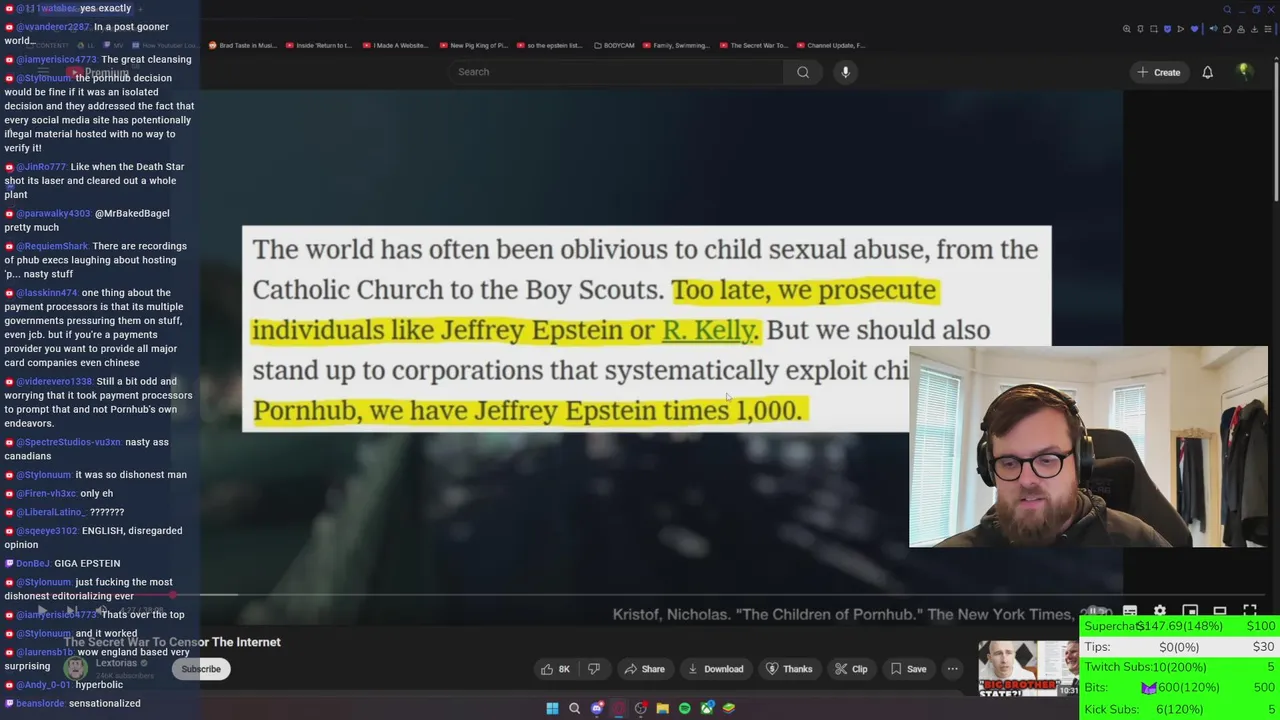Screen dimensions: 1280x720
Task: Open File Explorer from taskbar
Action: click(662, 708)
